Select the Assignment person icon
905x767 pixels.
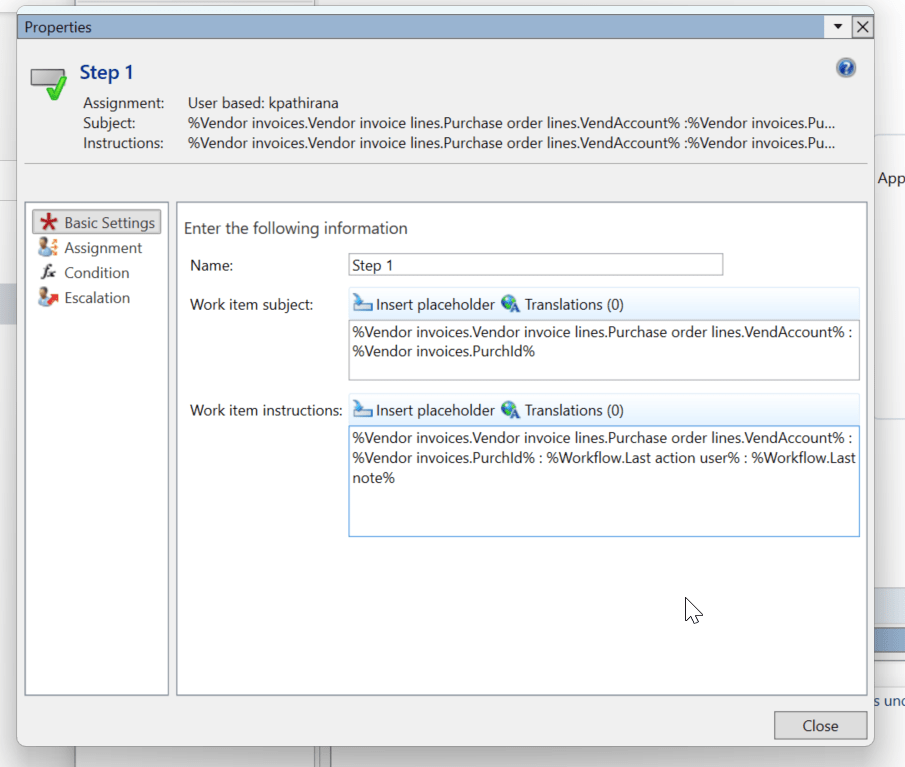pyautogui.click(x=47, y=247)
